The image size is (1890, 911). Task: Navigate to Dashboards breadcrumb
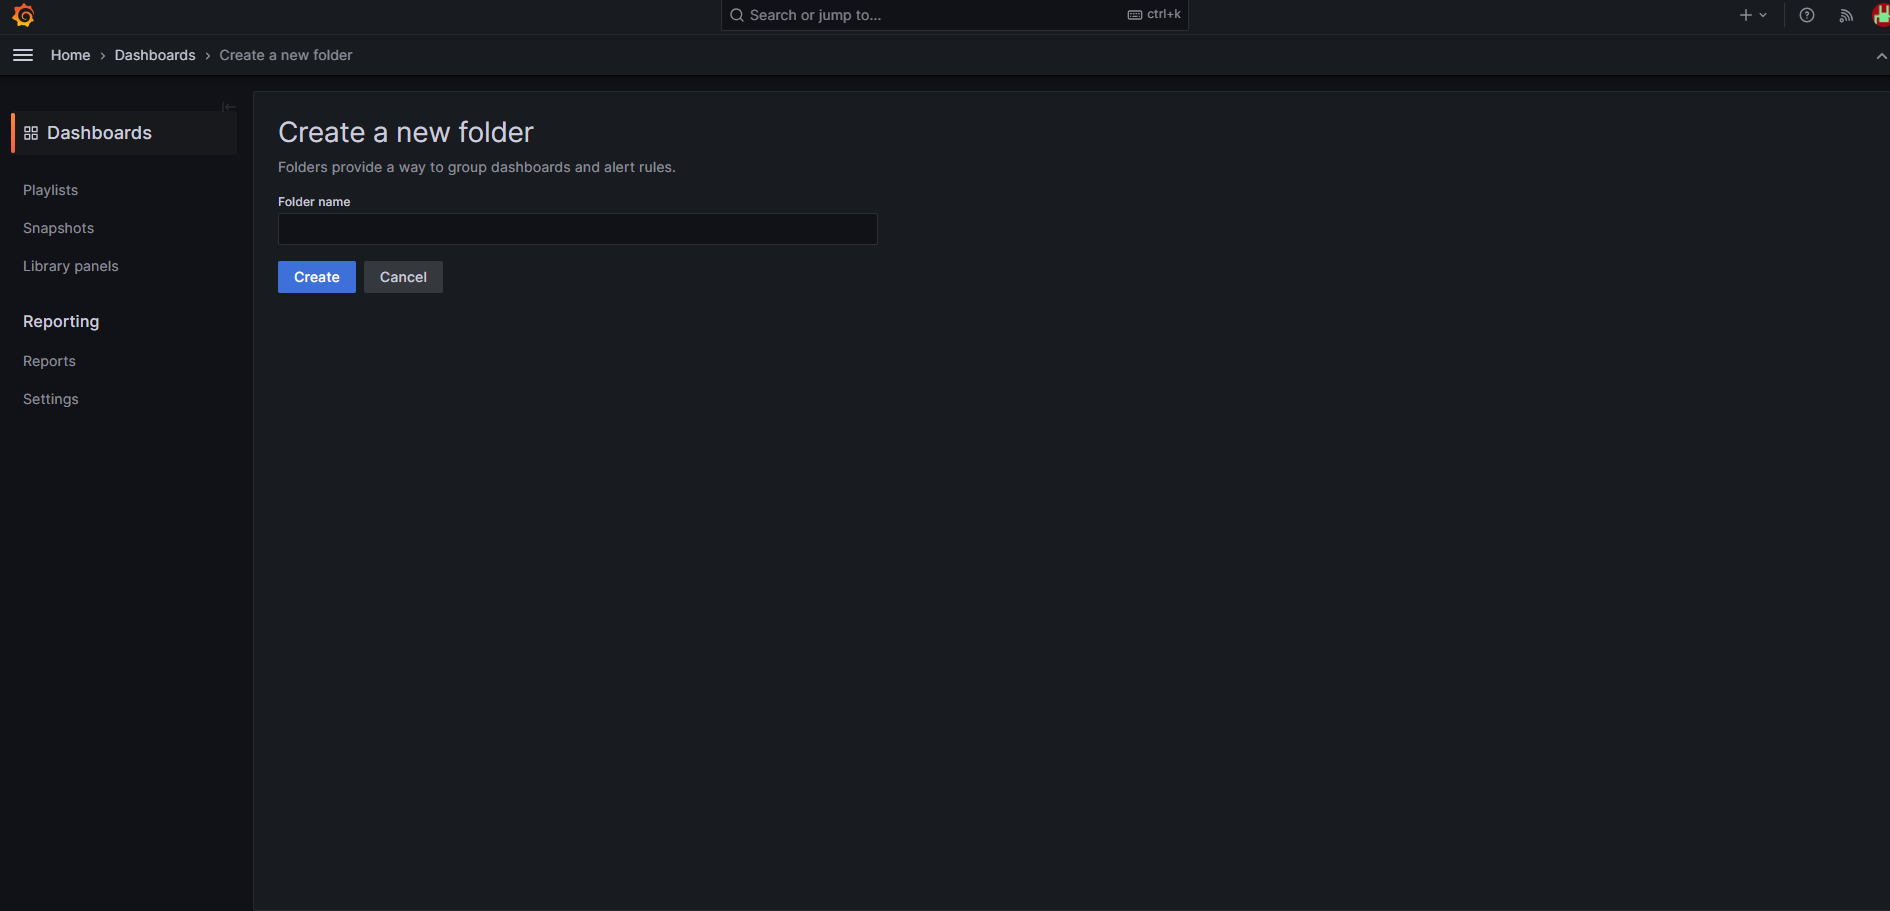155,55
